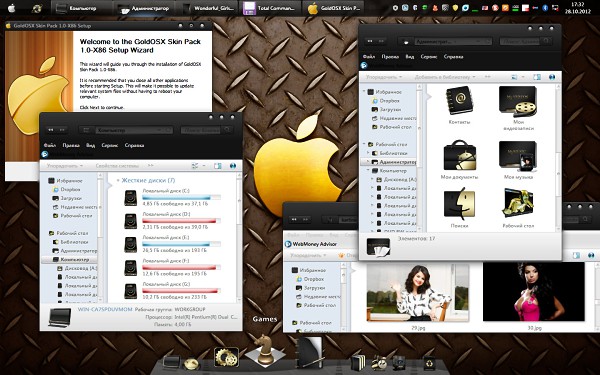Open Упорядочить dropdown in Компьютер window
The width and height of the screenshot is (600, 375).
click(65, 166)
